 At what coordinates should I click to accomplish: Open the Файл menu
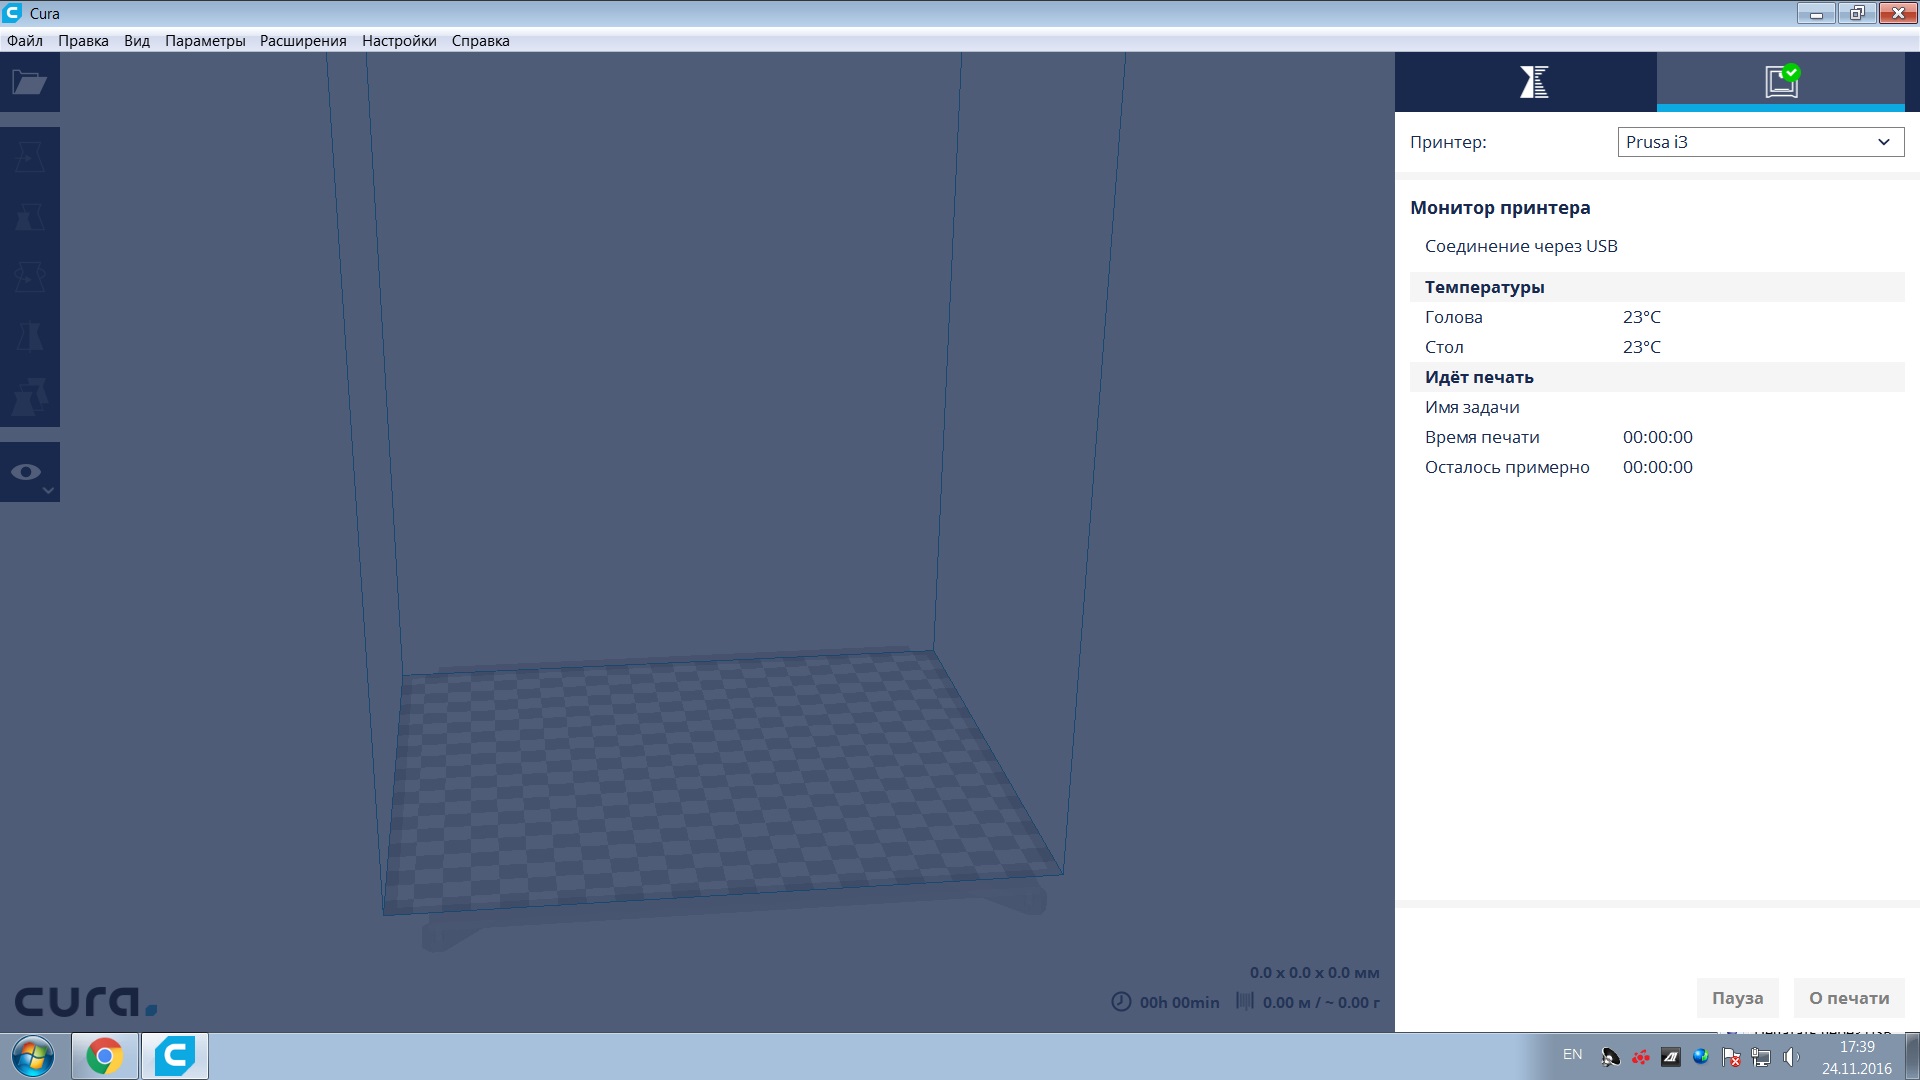coord(25,41)
